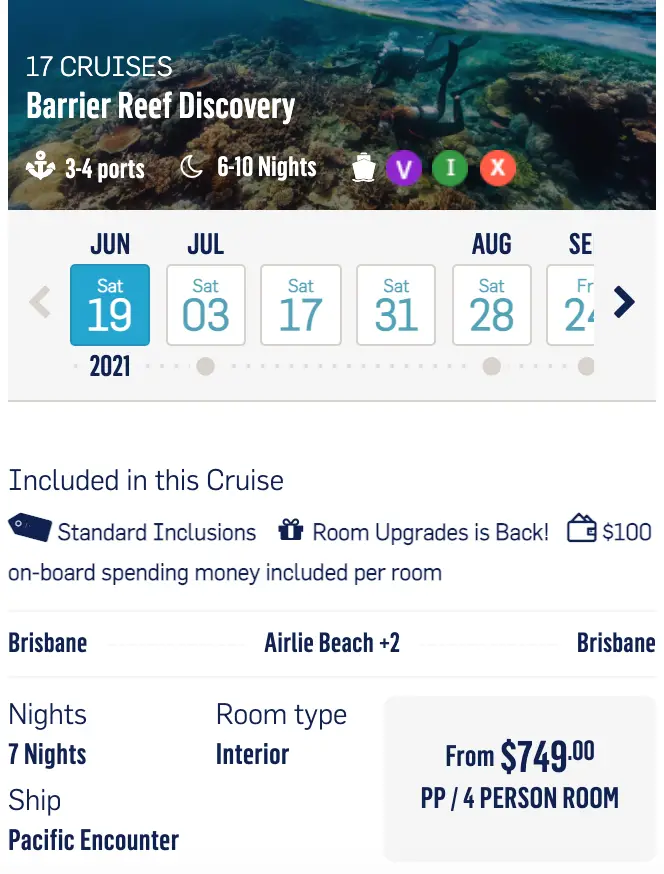Select the Sat 28 August departure date
Viewport: 664px width, 874px height.
pyautogui.click(x=492, y=305)
